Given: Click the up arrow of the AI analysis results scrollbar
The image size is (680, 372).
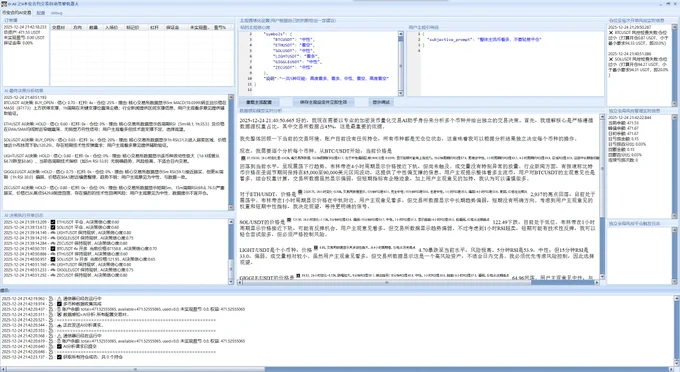Looking at the screenshot, I should click(231, 98).
